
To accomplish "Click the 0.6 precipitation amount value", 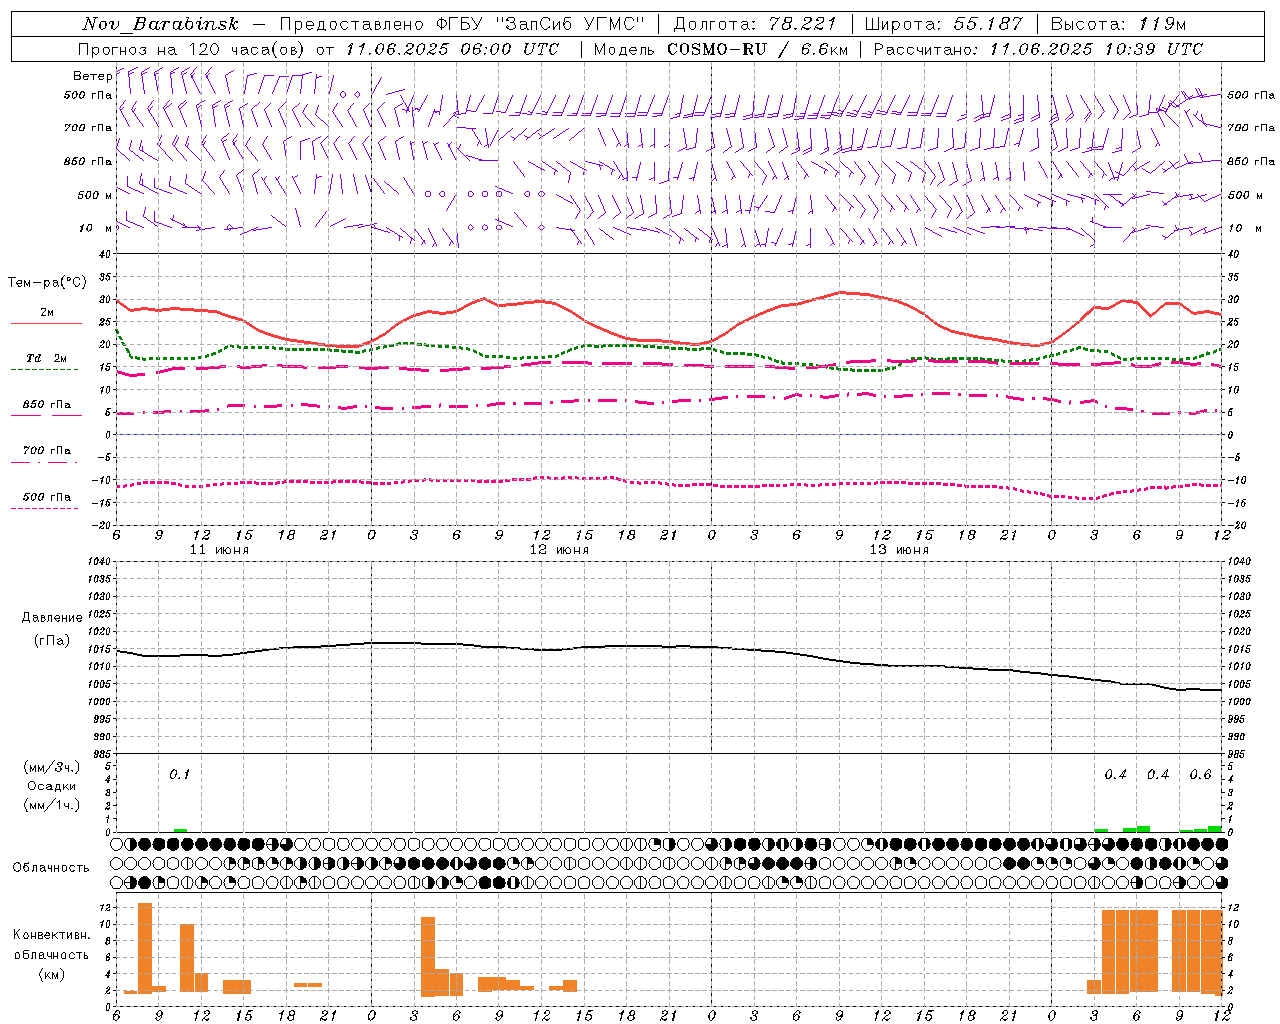I will click(x=1200, y=774).
